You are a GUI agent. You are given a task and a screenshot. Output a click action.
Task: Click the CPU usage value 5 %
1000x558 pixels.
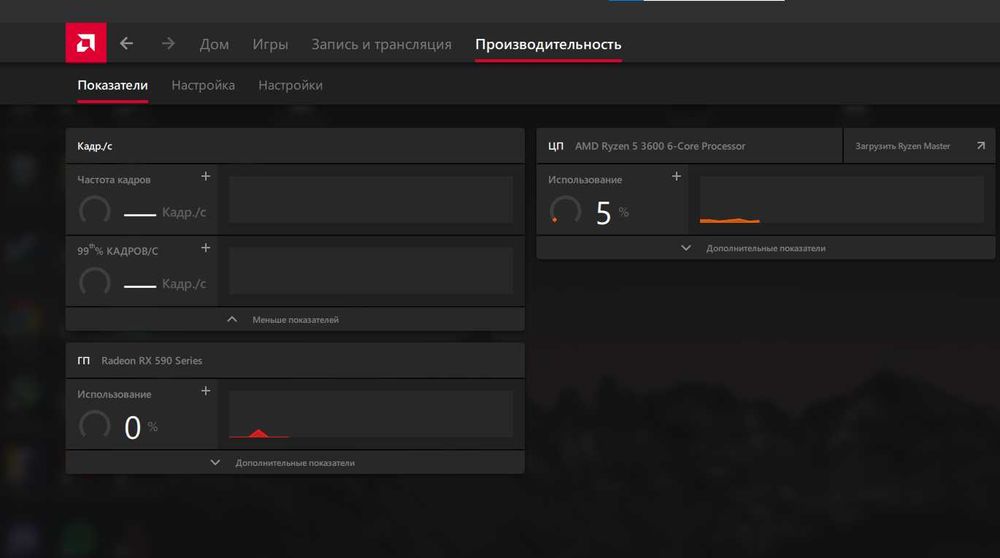tap(612, 213)
